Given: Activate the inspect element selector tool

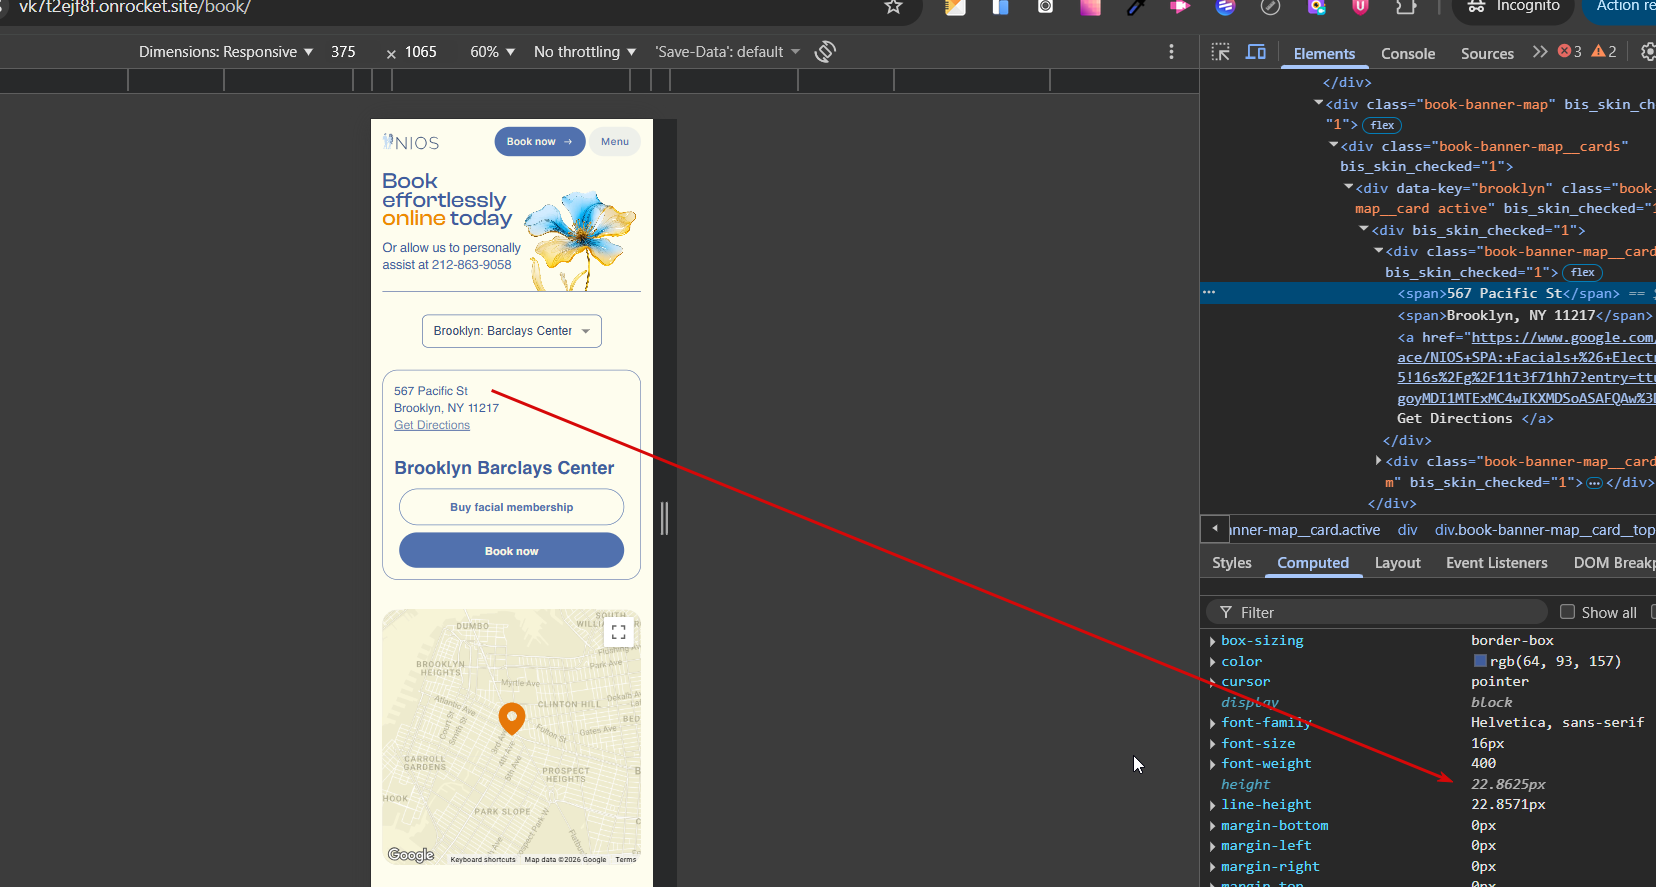Looking at the screenshot, I should [1221, 52].
